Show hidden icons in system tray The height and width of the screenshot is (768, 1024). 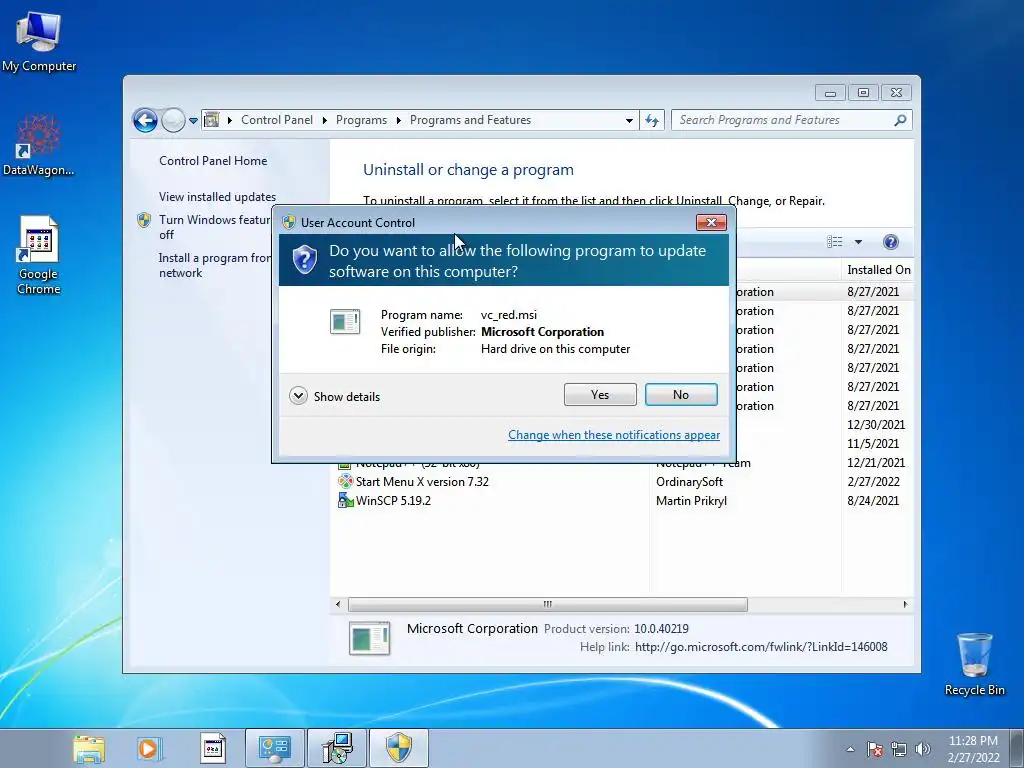pyautogui.click(x=850, y=749)
